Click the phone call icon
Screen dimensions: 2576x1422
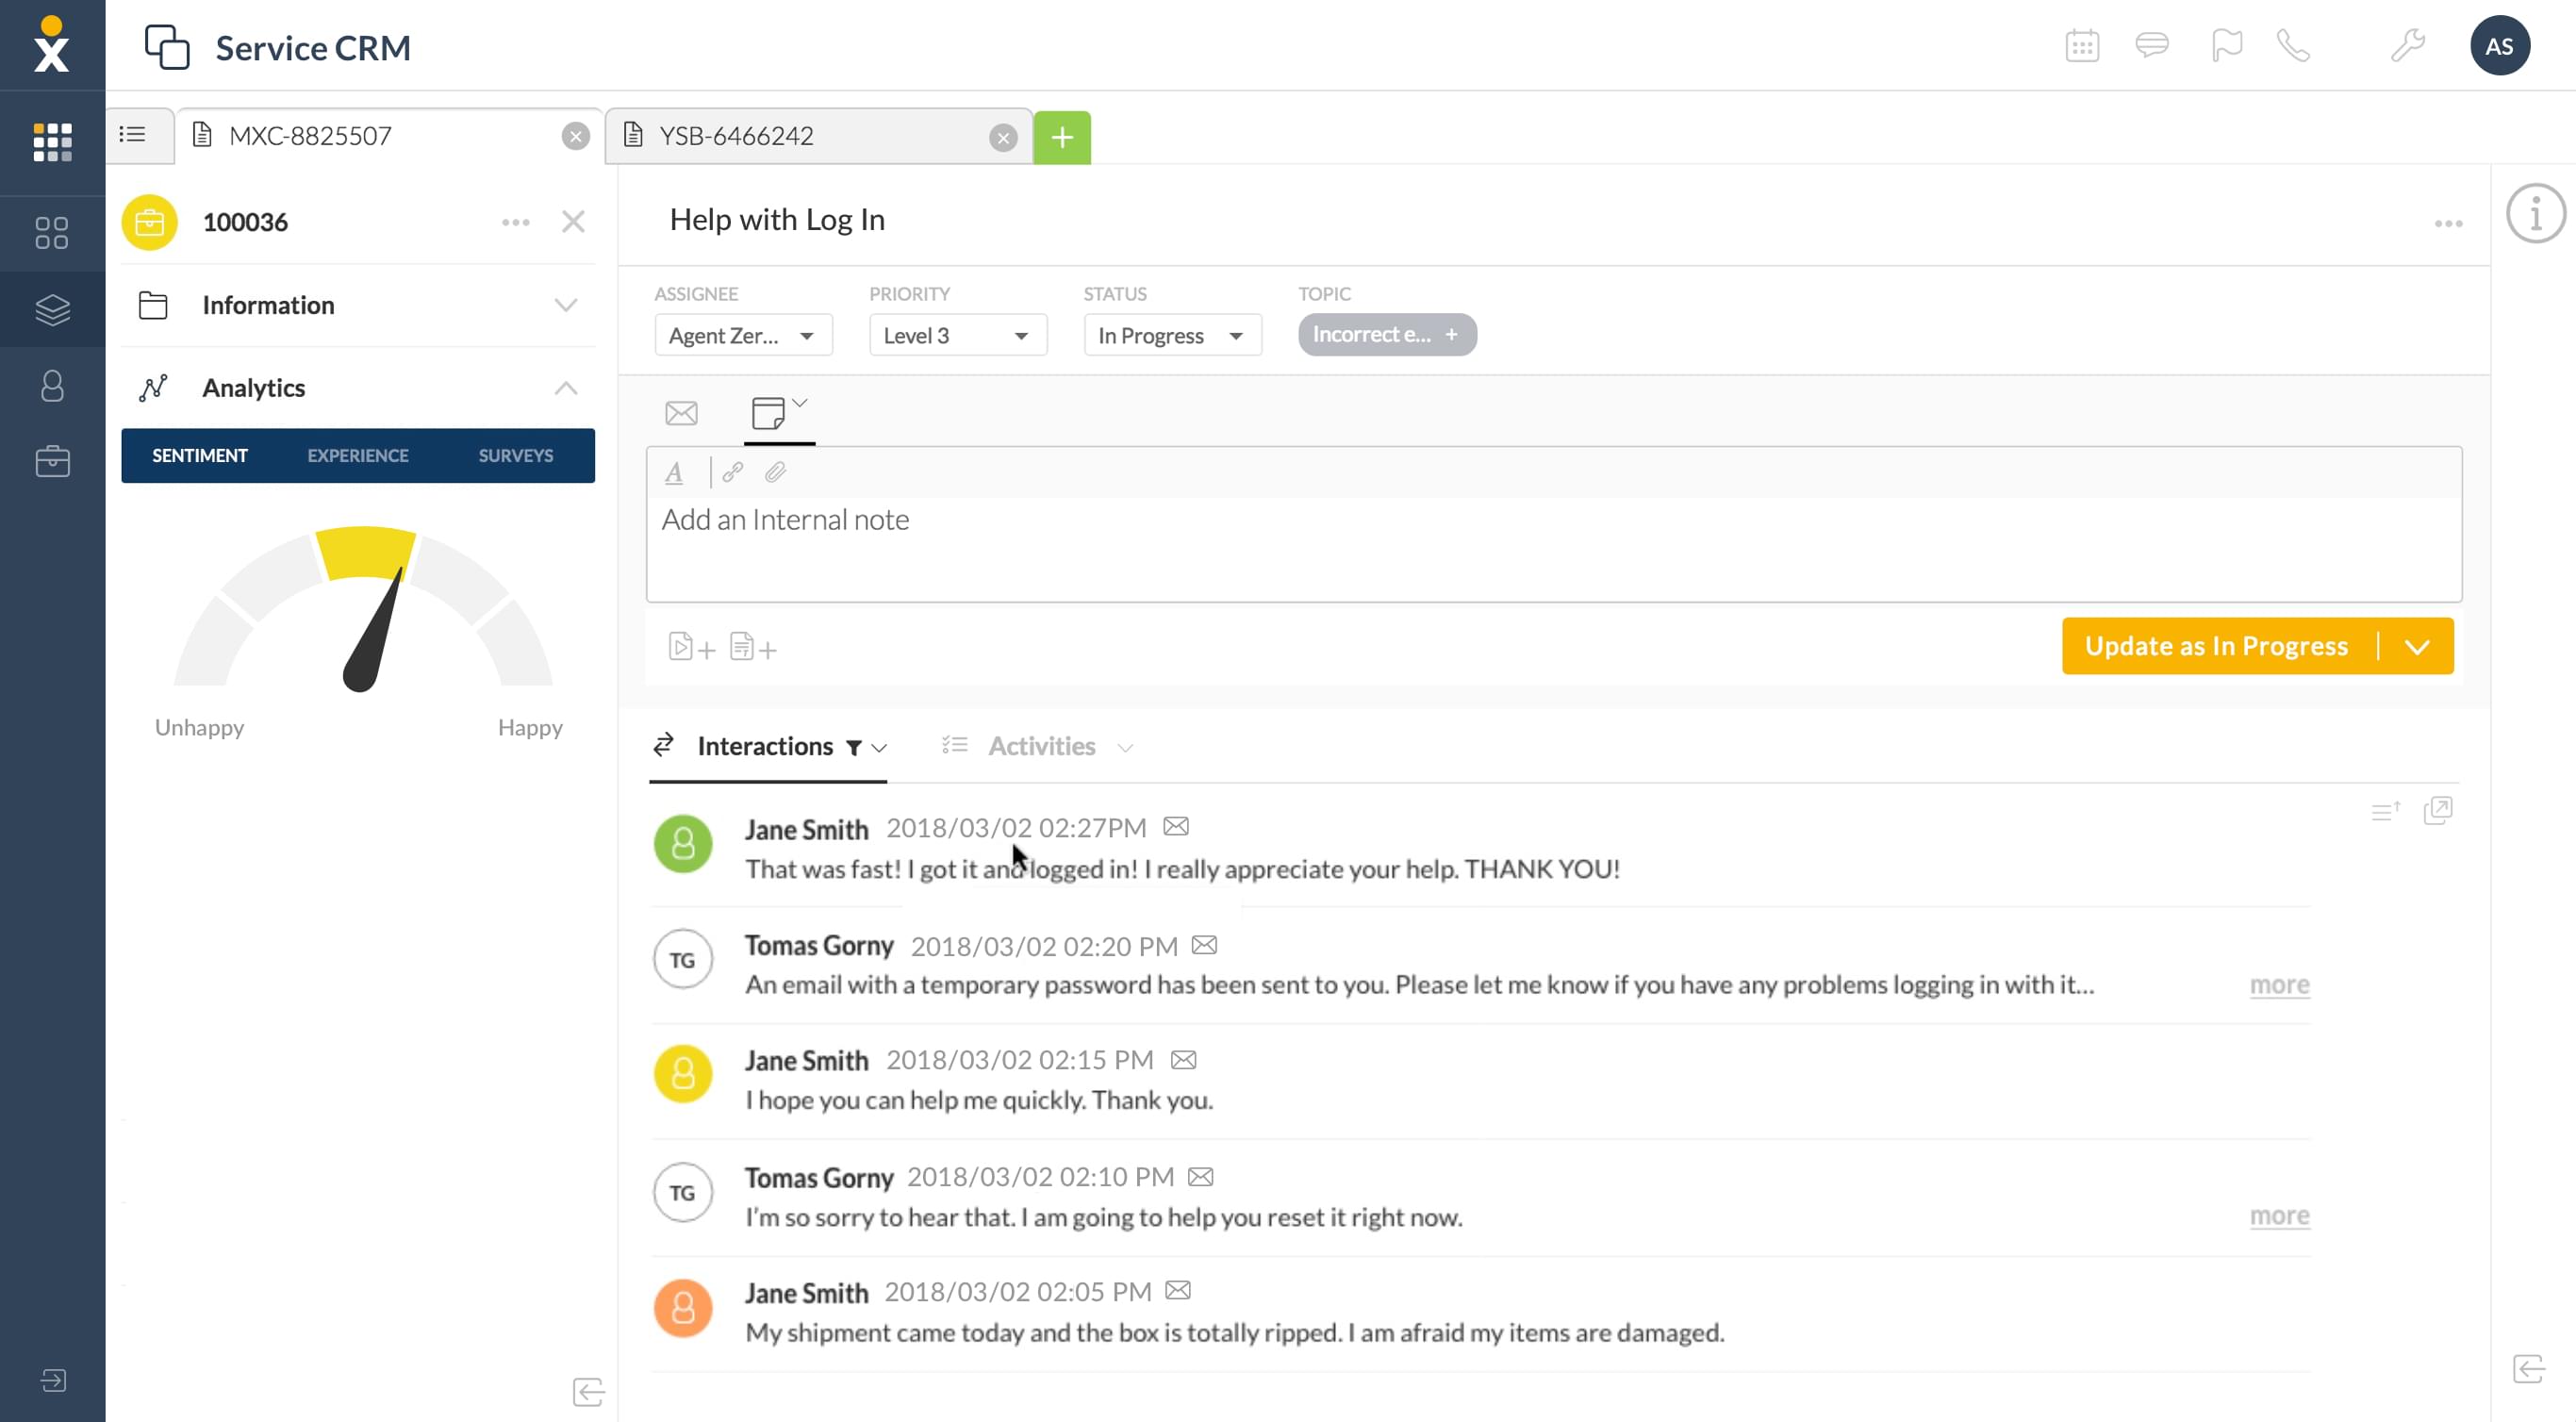(x=2292, y=46)
